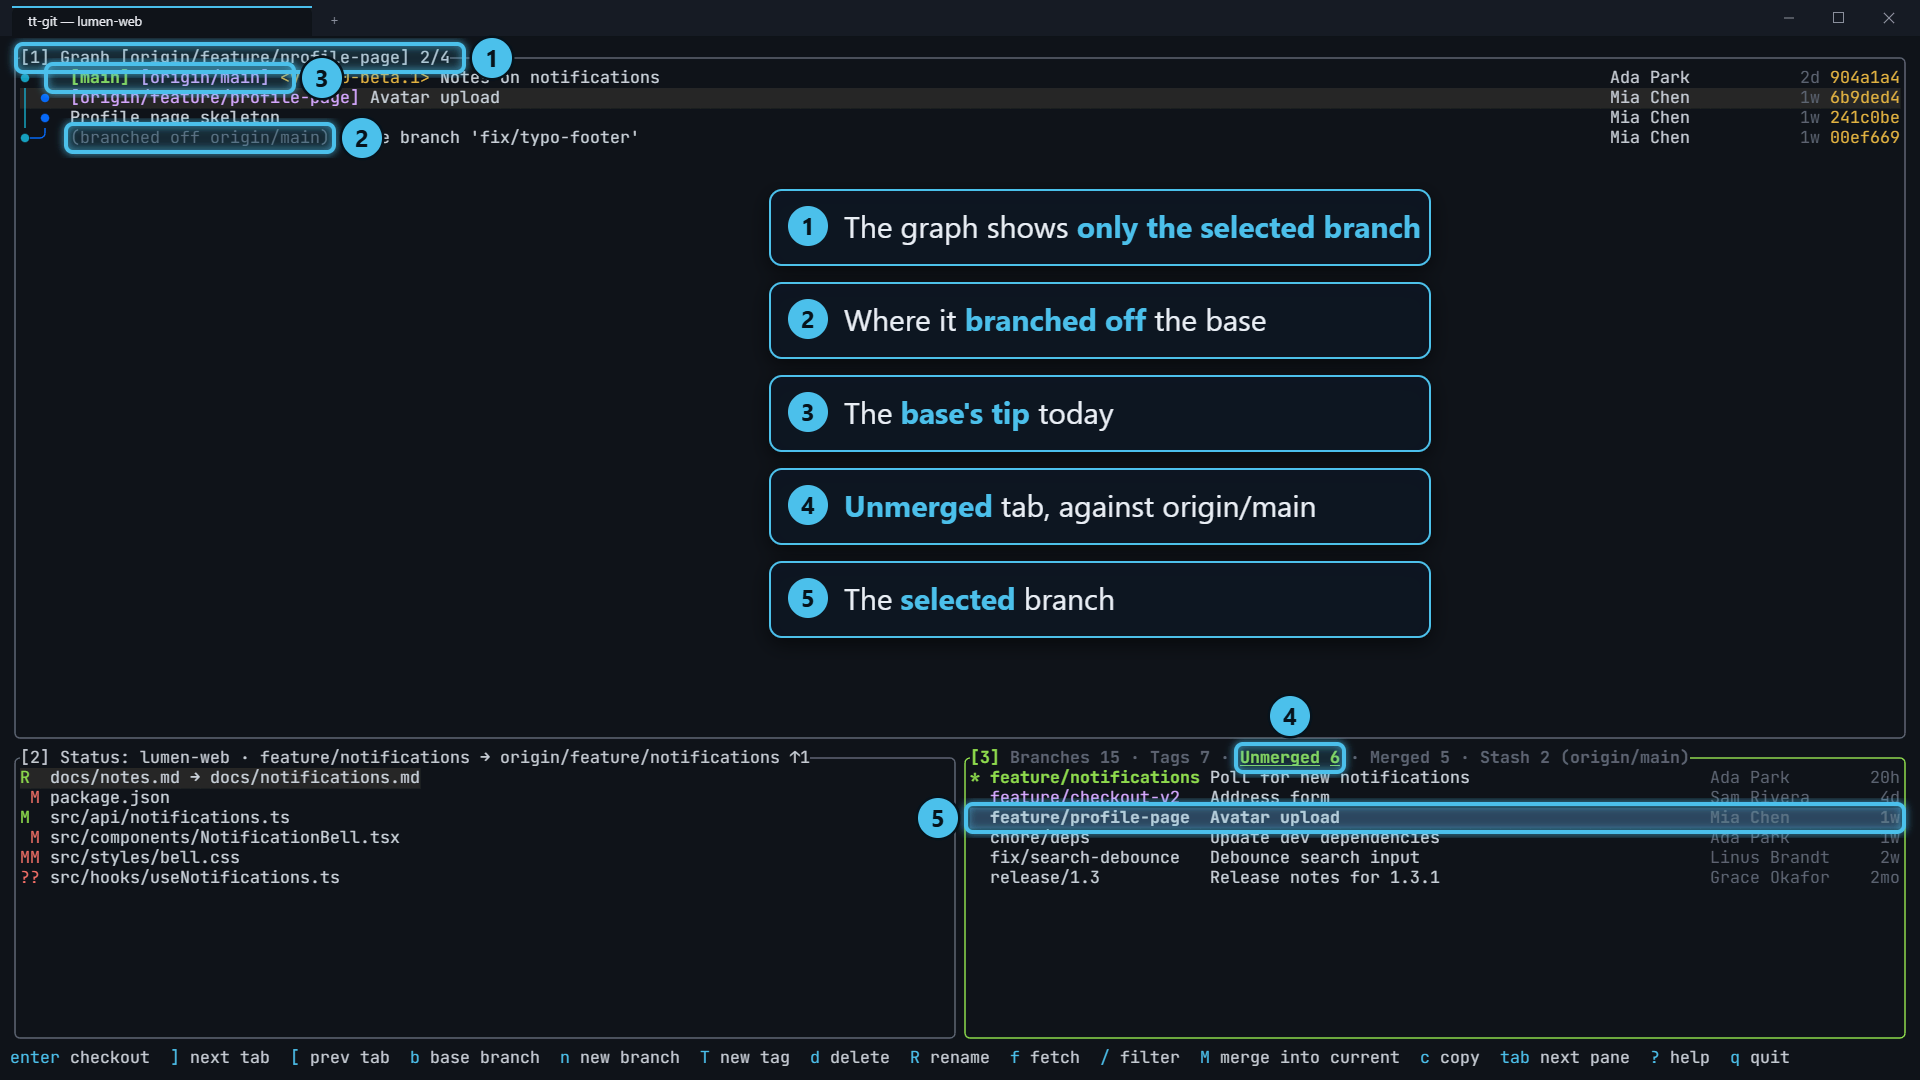Open the Merged 5 tab
The image size is (1920, 1080).
point(1409,757)
